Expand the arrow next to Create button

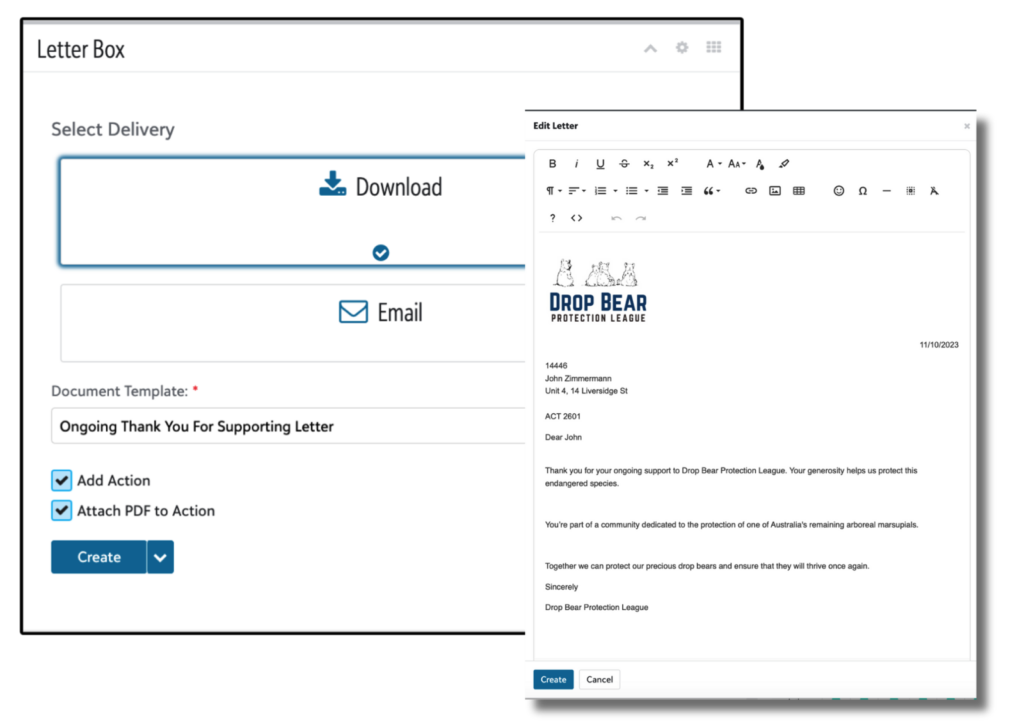tap(160, 557)
